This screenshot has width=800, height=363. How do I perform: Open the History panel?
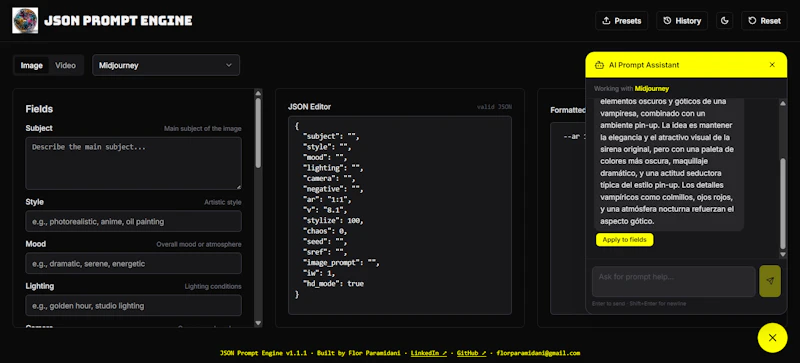pos(682,21)
